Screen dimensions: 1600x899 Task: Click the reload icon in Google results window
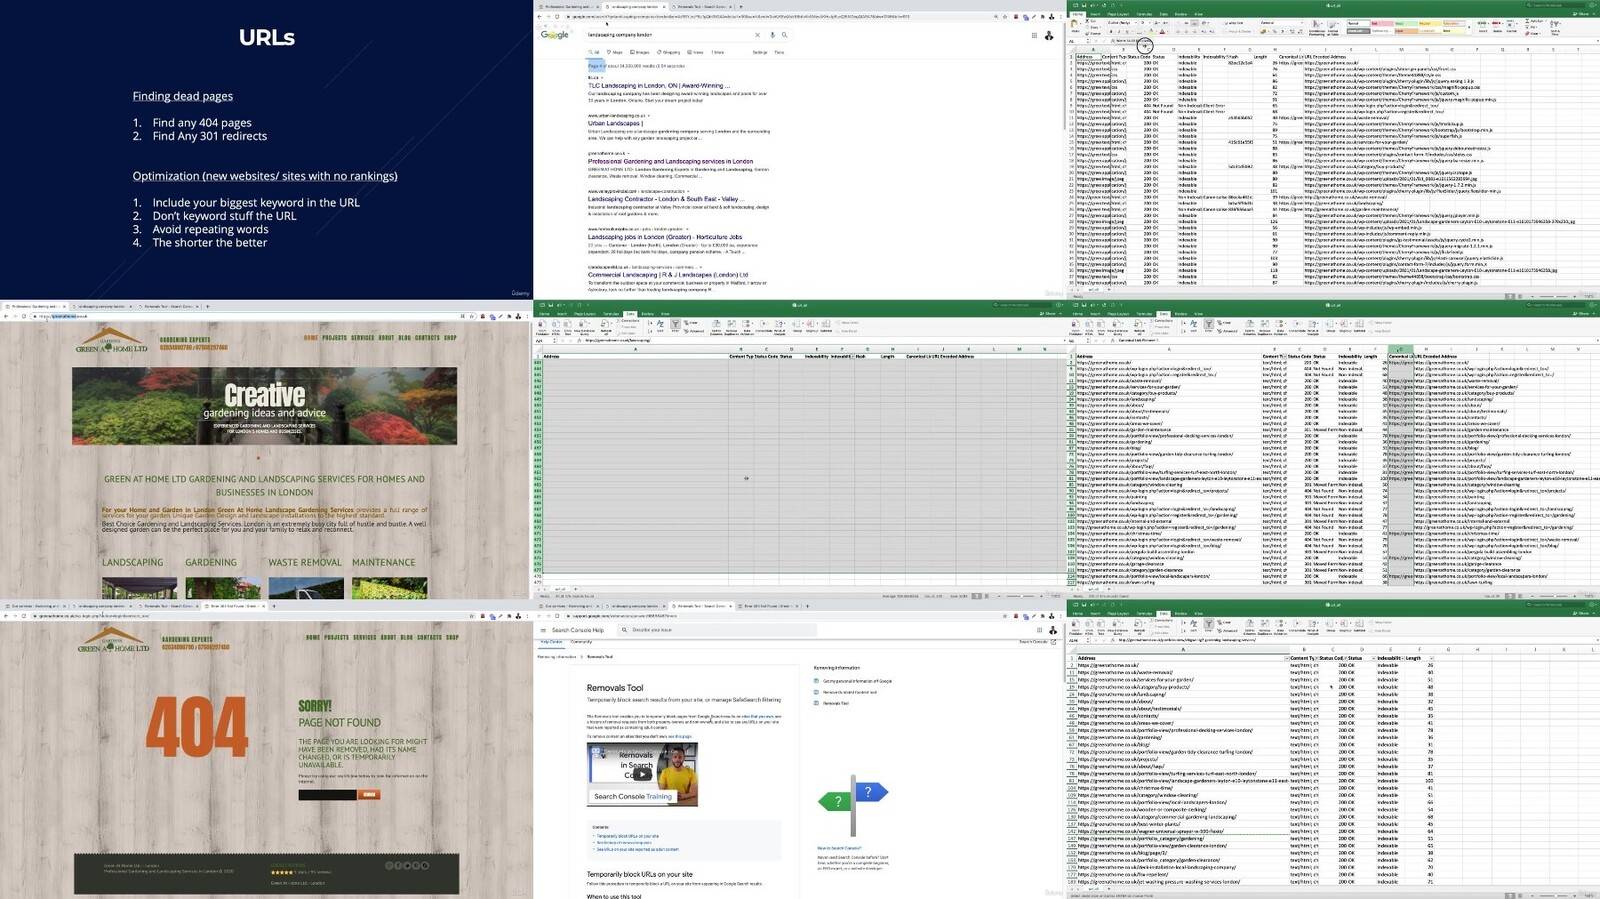point(557,16)
